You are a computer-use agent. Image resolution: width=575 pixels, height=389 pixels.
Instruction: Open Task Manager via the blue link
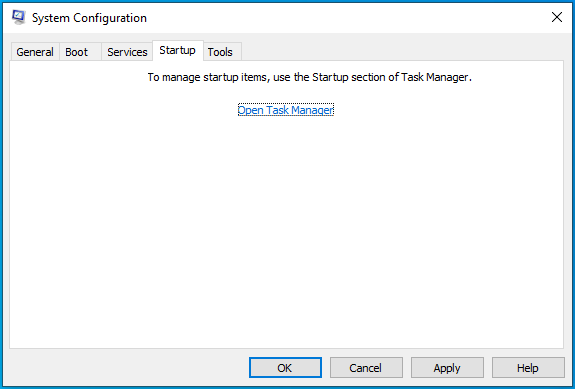pyautogui.click(x=286, y=110)
